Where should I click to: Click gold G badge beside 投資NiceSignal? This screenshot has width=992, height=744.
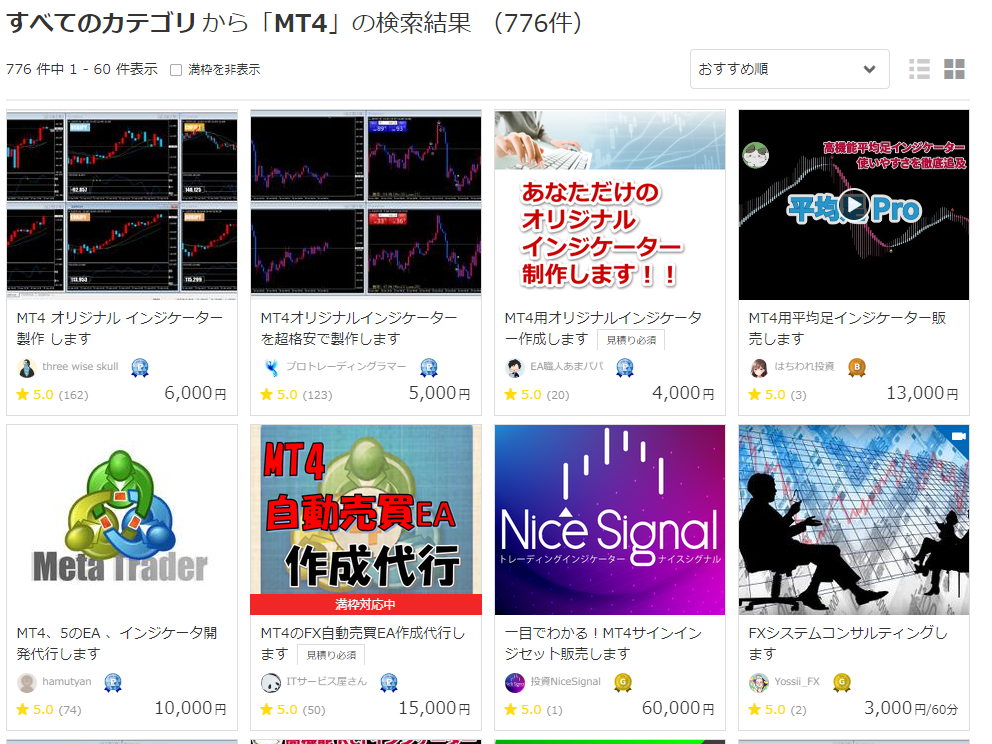(x=623, y=683)
